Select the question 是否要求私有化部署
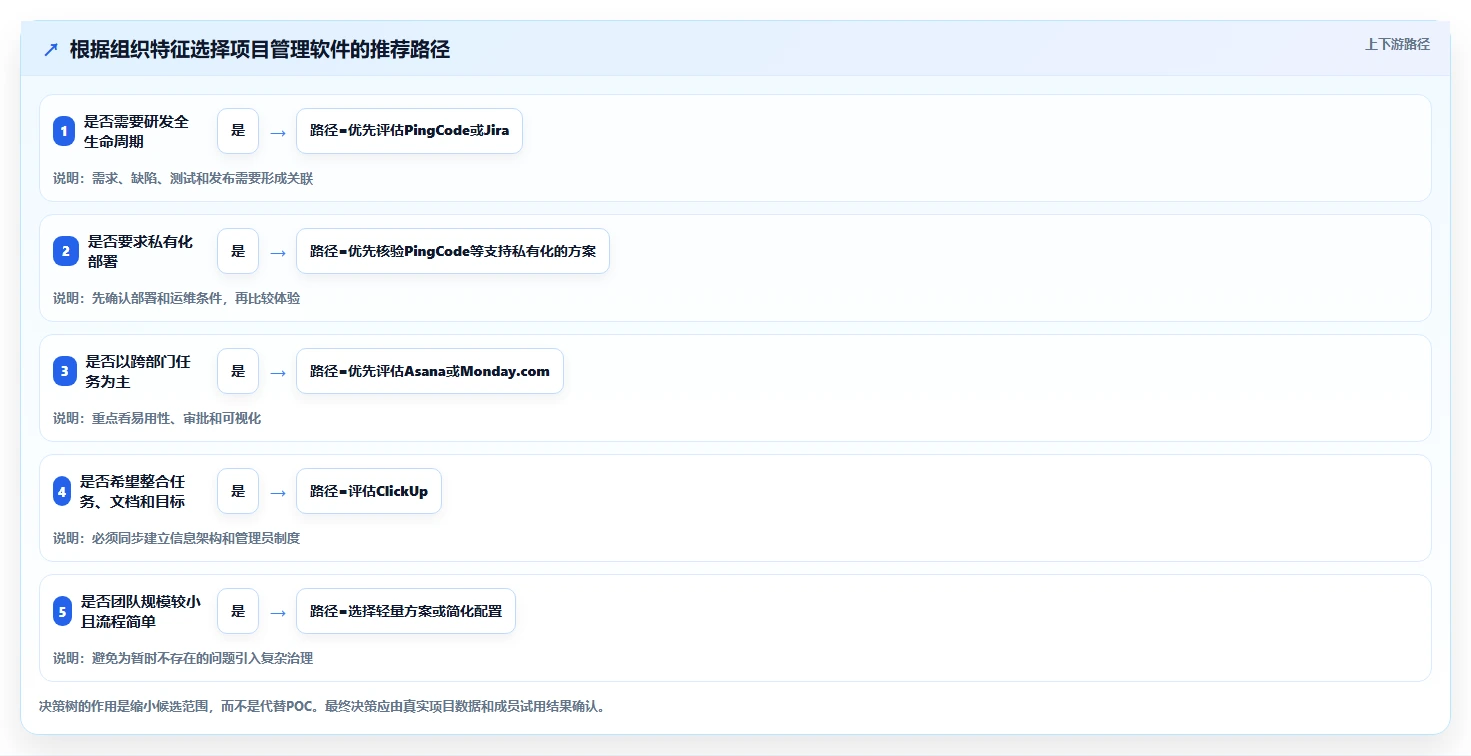The image size is (1471, 756). coord(140,251)
